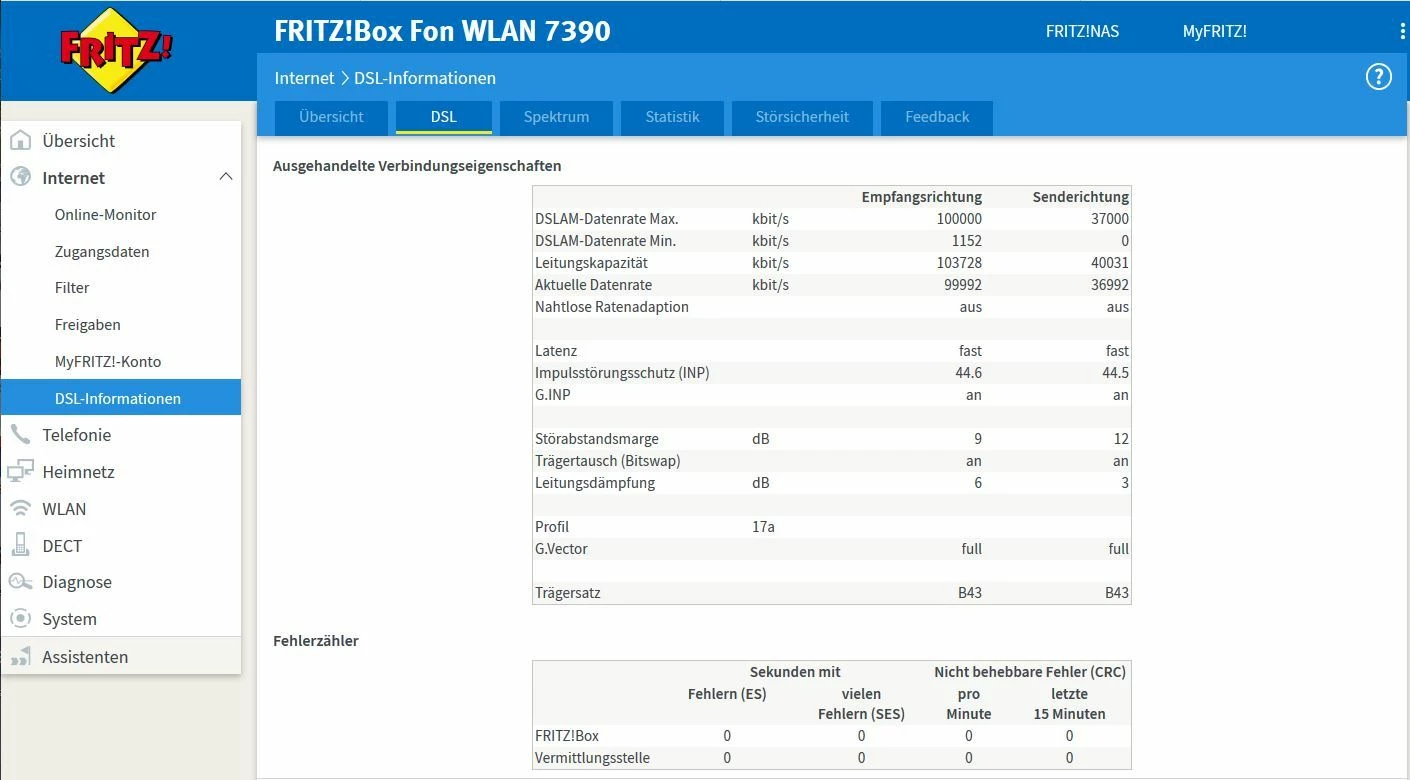Click the Nahtlose Ratenadaption row label
The width and height of the screenshot is (1410, 780).
(612, 307)
